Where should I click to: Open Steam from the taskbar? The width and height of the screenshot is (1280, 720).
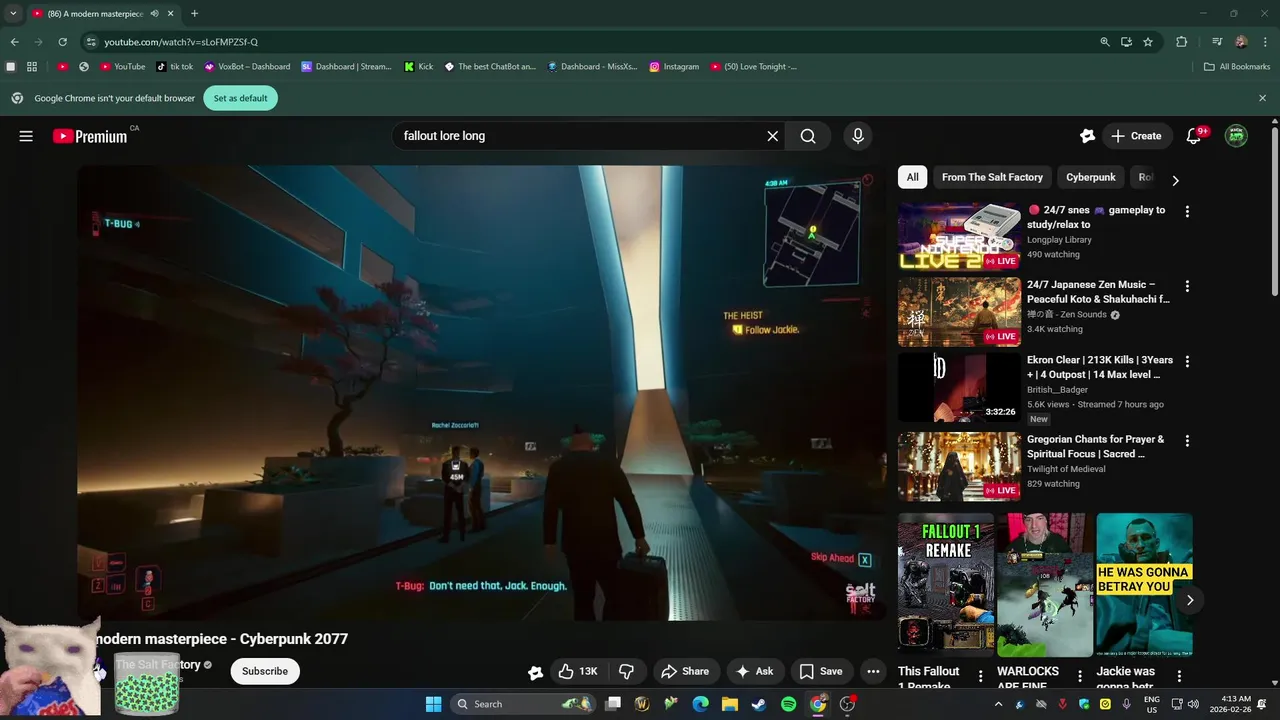click(759, 704)
